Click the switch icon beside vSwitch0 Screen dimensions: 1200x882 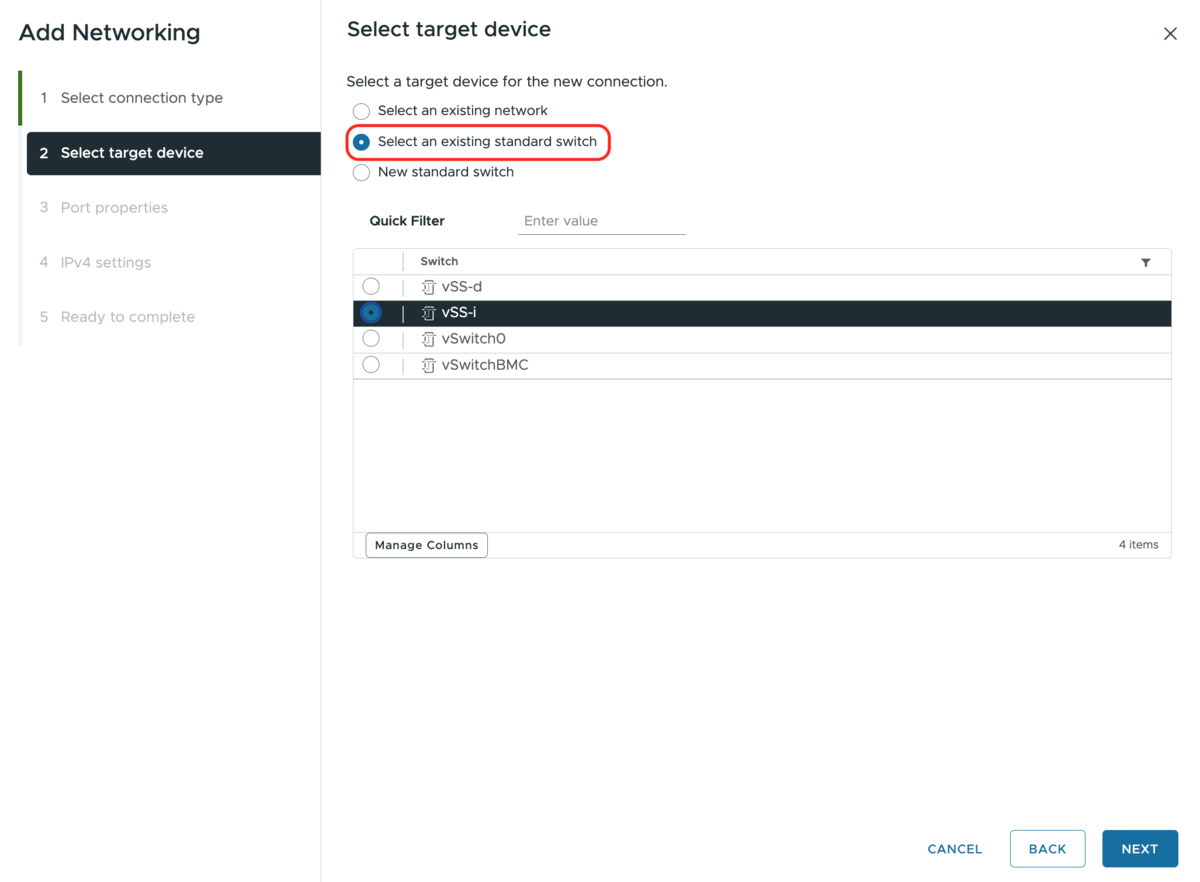point(429,339)
